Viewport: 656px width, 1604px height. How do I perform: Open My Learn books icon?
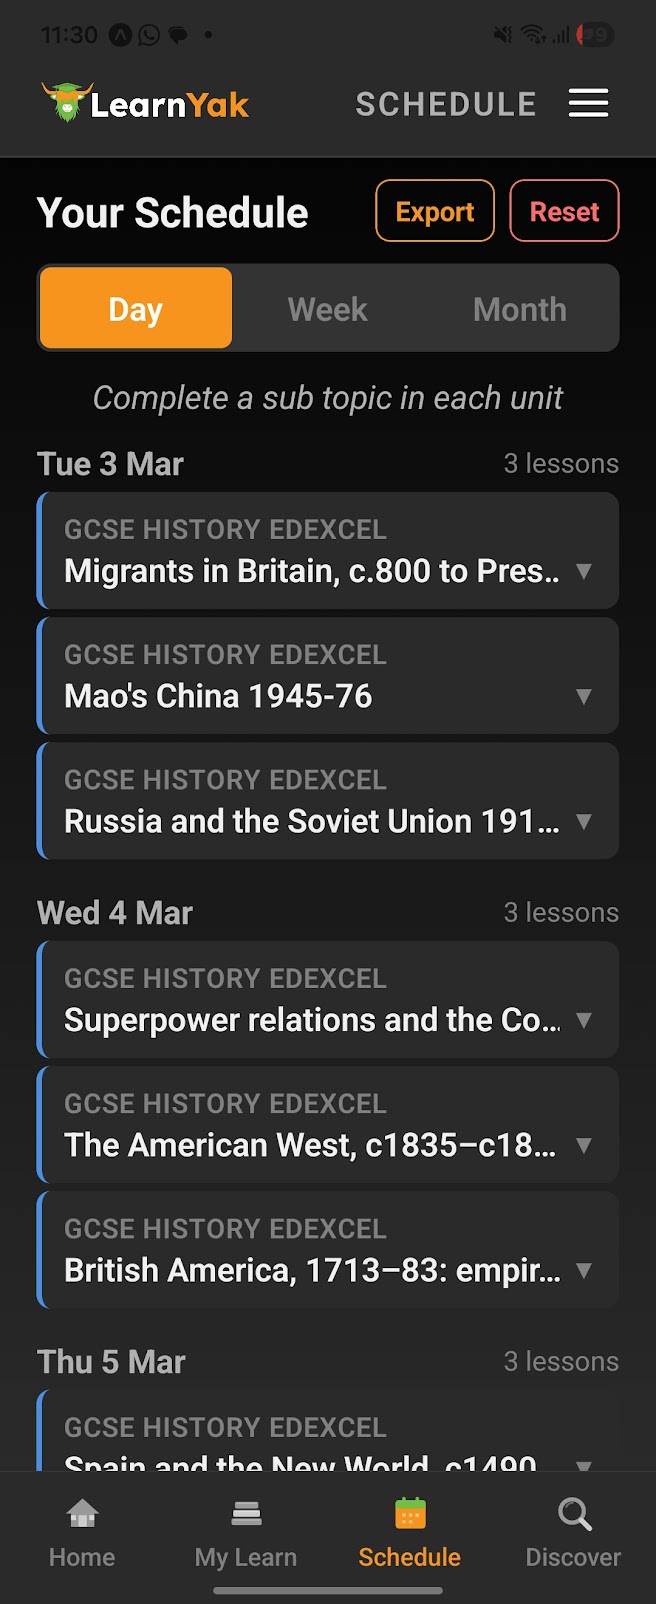[246, 1514]
